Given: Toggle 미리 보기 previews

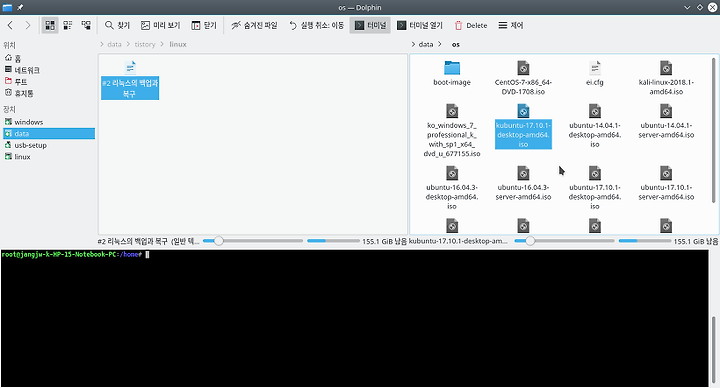Looking at the screenshot, I should (160, 25).
